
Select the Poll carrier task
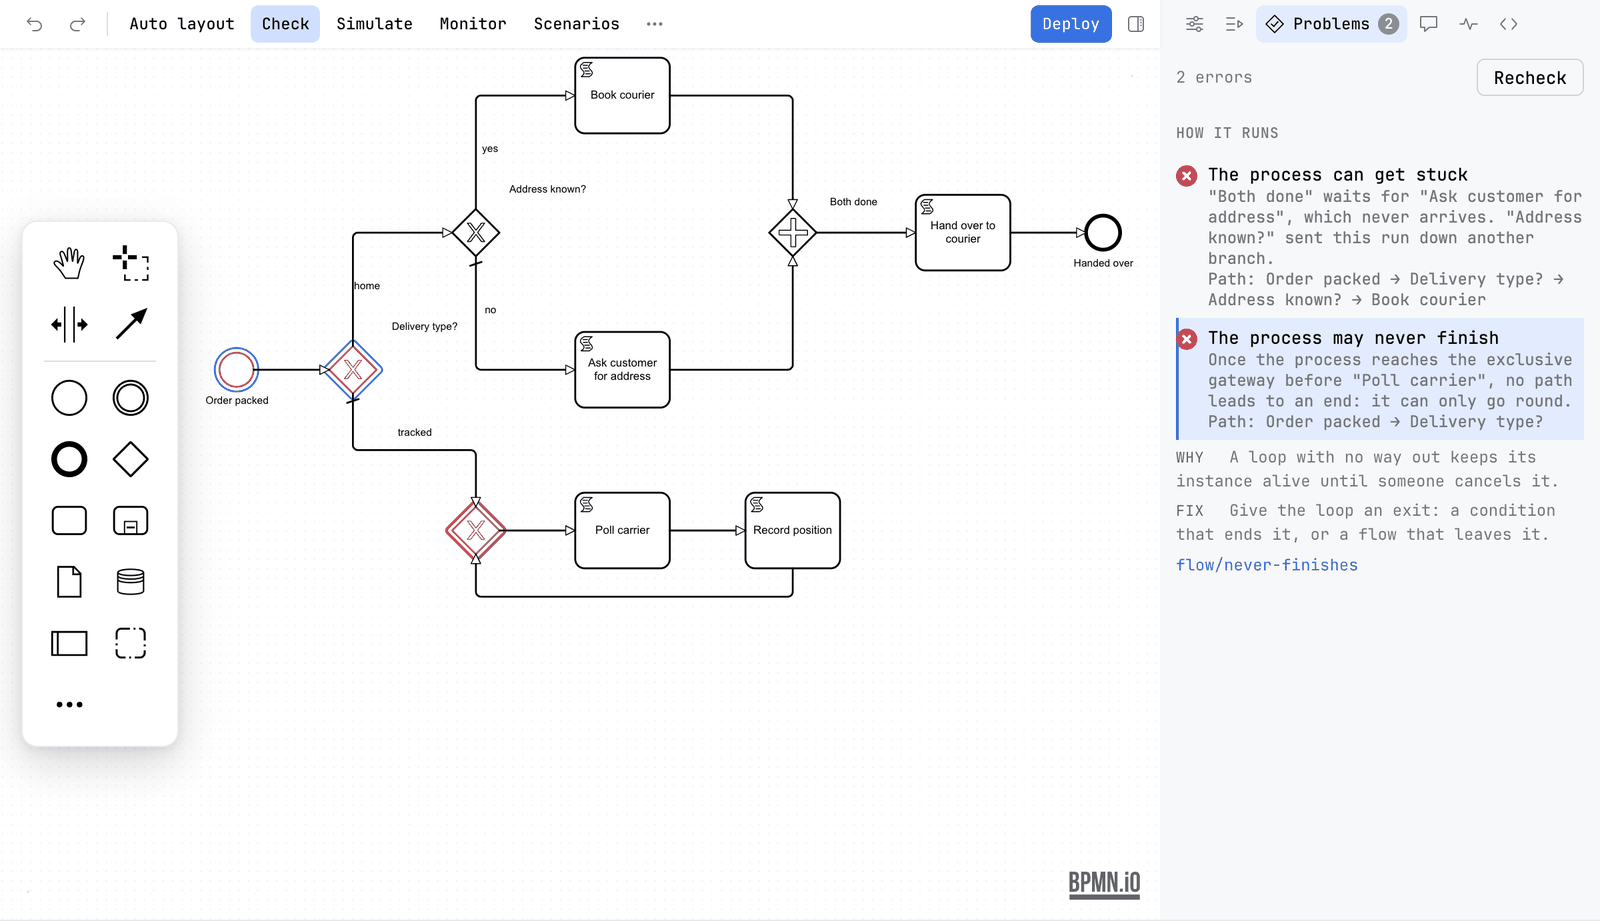[622, 530]
